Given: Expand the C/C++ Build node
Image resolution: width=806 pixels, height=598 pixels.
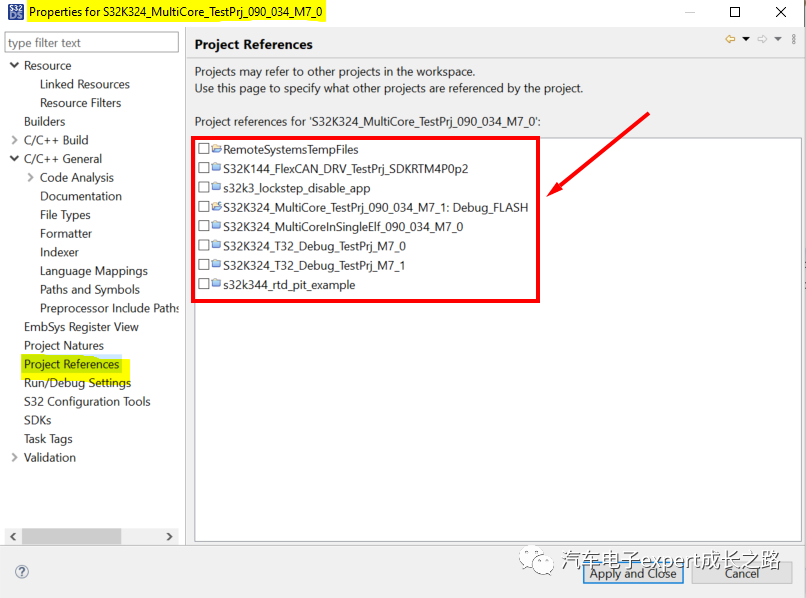Looking at the screenshot, I should tap(14, 140).
